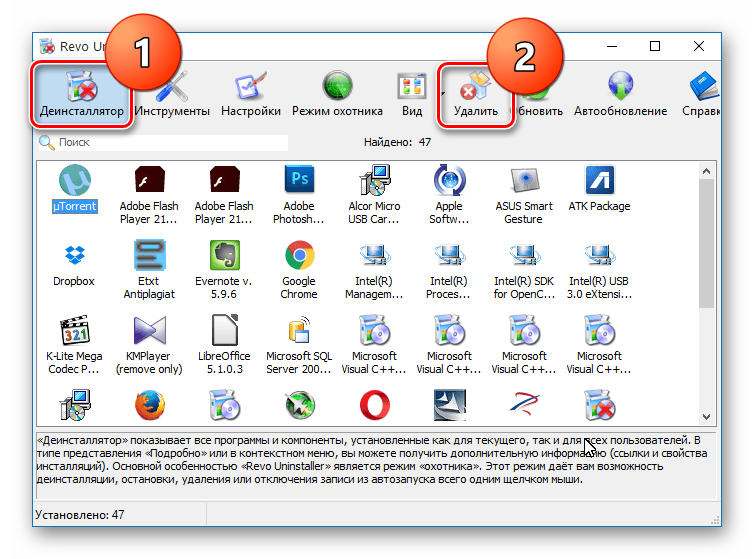
Task: Select Intel(R) USB 3.0 eXtensible entry
Action: click(599, 269)
